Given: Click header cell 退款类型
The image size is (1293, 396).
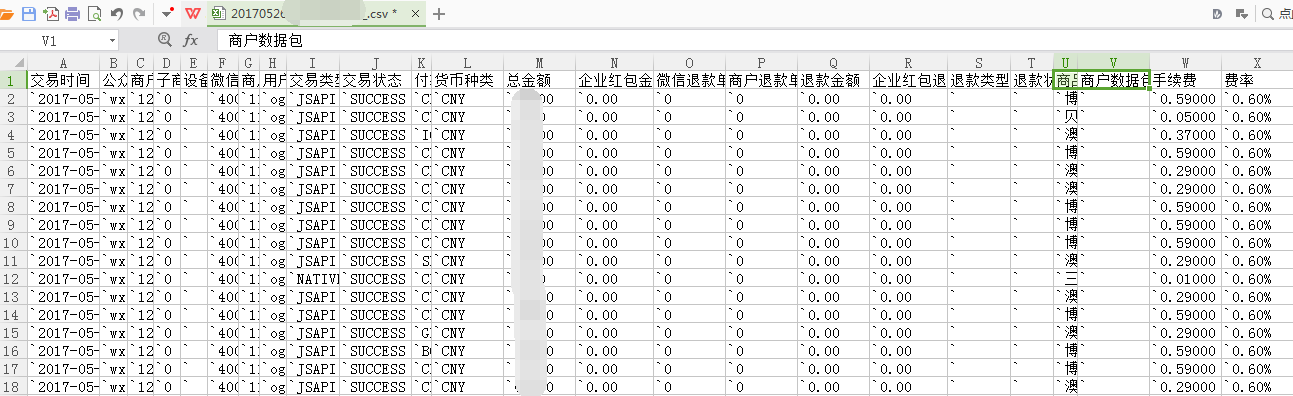Looking at the screenshot, I should (979, 80).
